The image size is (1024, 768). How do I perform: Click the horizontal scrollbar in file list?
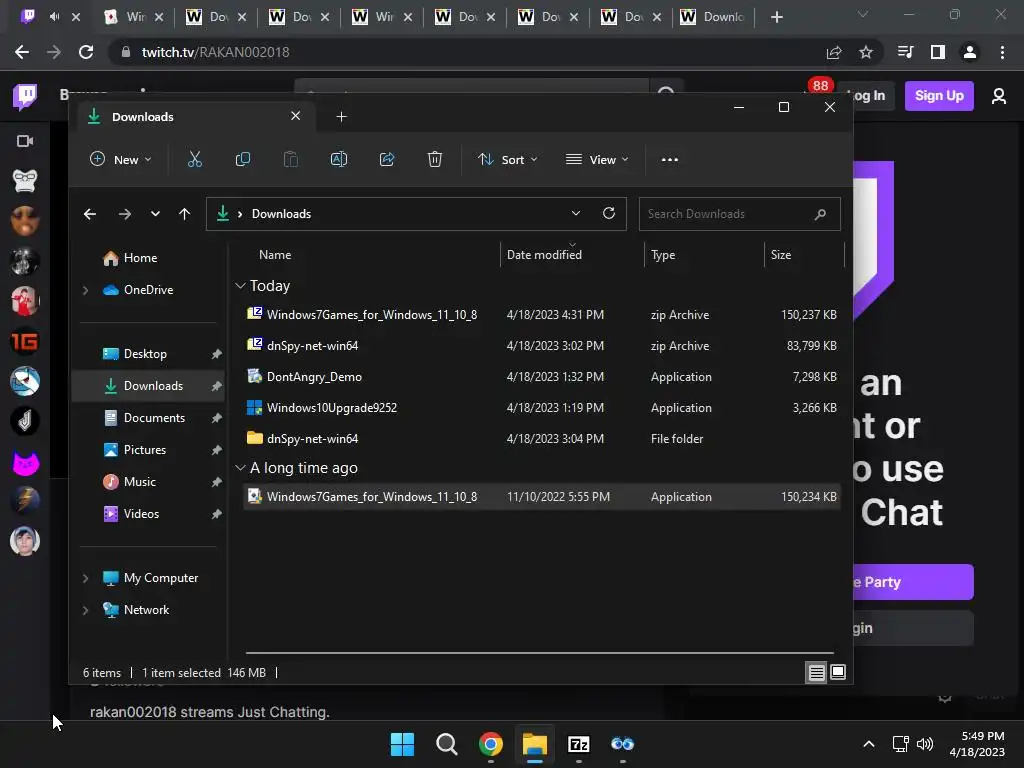(539, 652)
